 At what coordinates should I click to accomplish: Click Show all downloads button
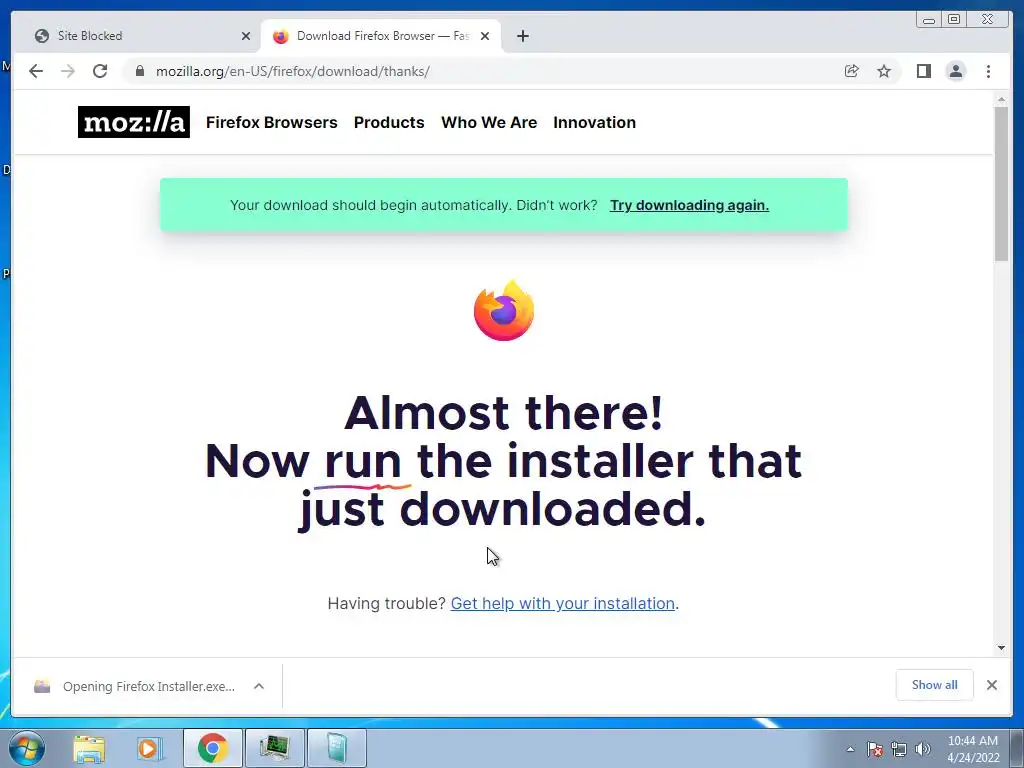point(935,685)
